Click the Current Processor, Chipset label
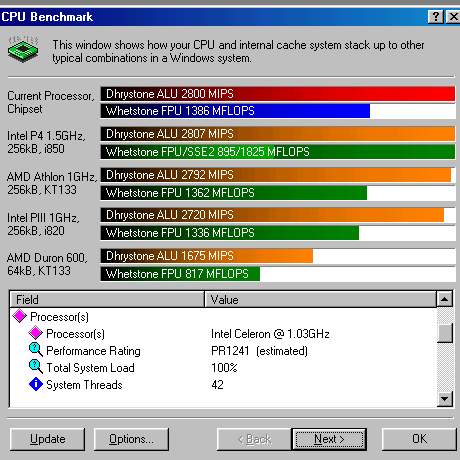460x460 pixels. point(51,102)
